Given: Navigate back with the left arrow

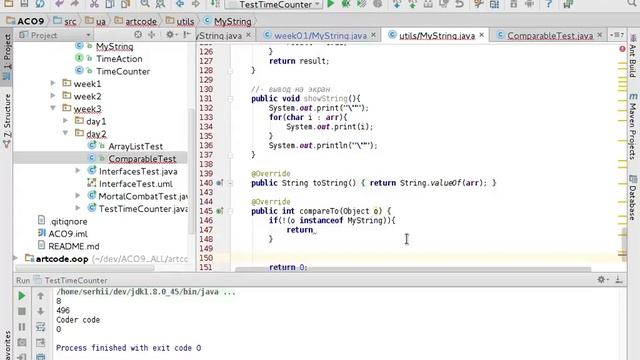Looking at the screenshot, I should (180, 4).
